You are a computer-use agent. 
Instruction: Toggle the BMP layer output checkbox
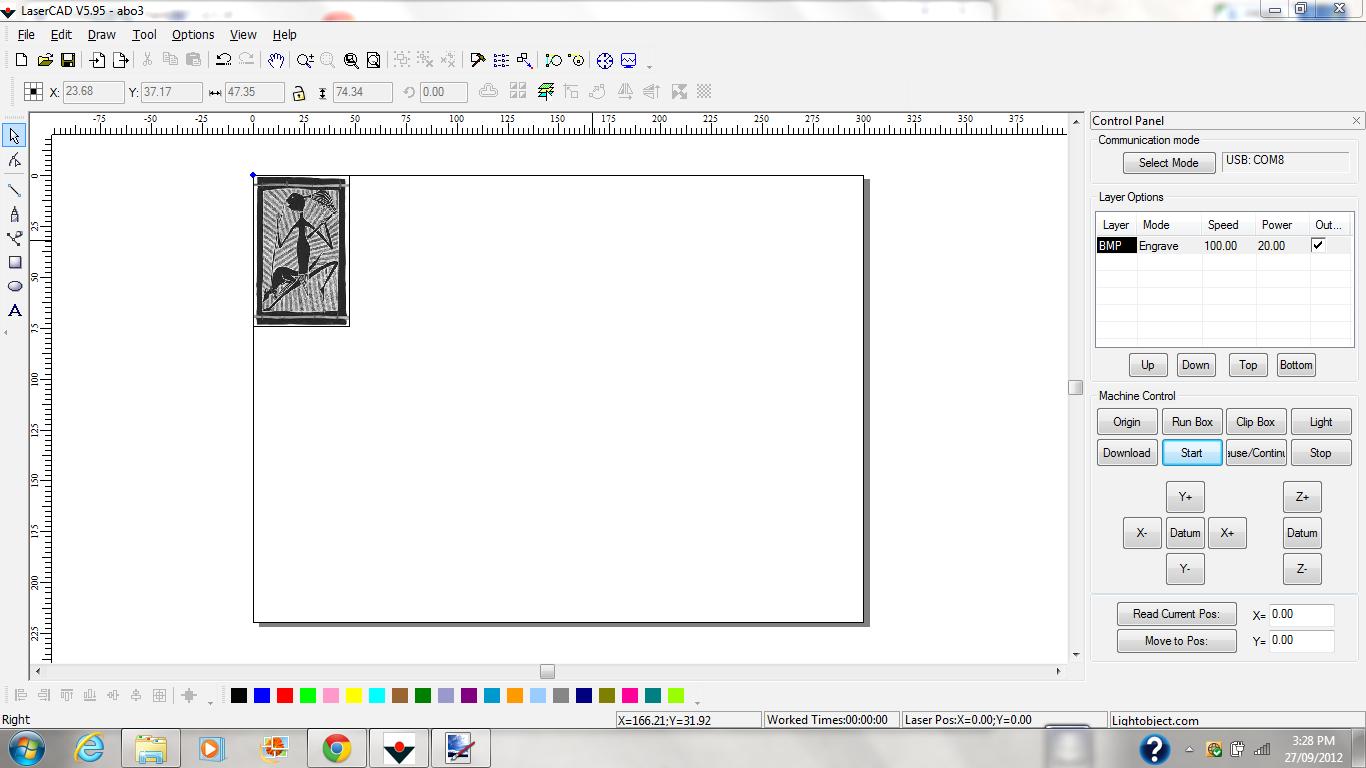pyautogui.click(x=1318, y=245)
